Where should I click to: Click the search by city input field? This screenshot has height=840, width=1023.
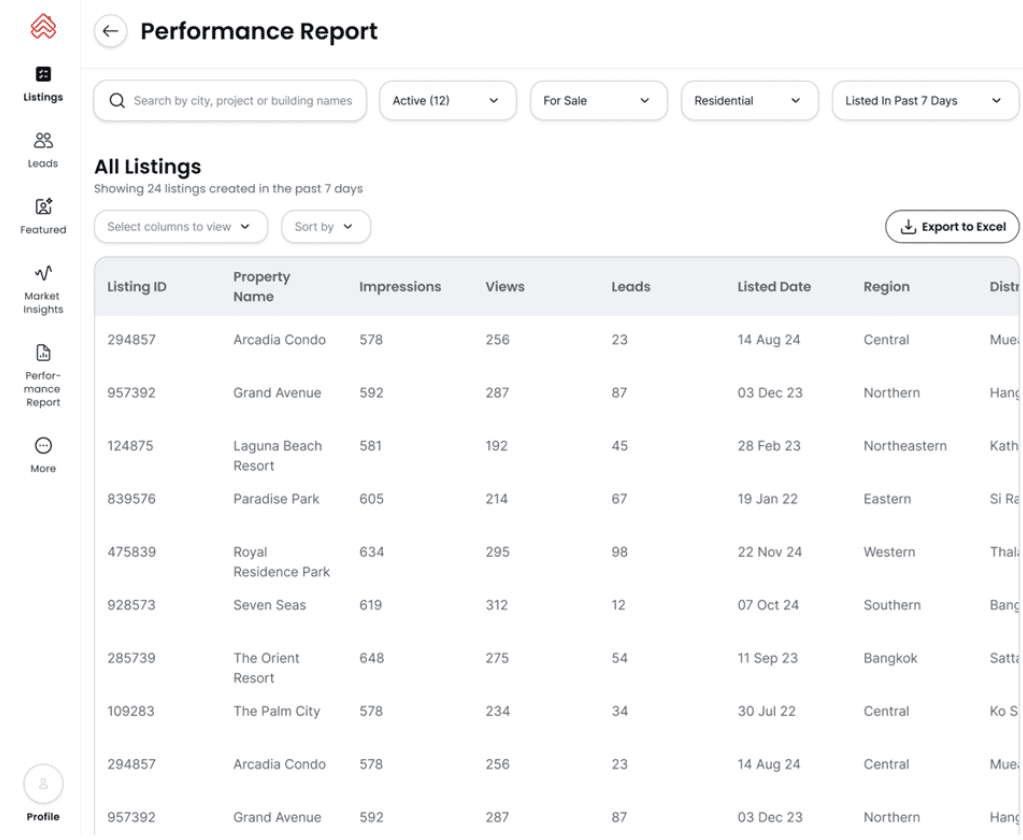[242, 101]
